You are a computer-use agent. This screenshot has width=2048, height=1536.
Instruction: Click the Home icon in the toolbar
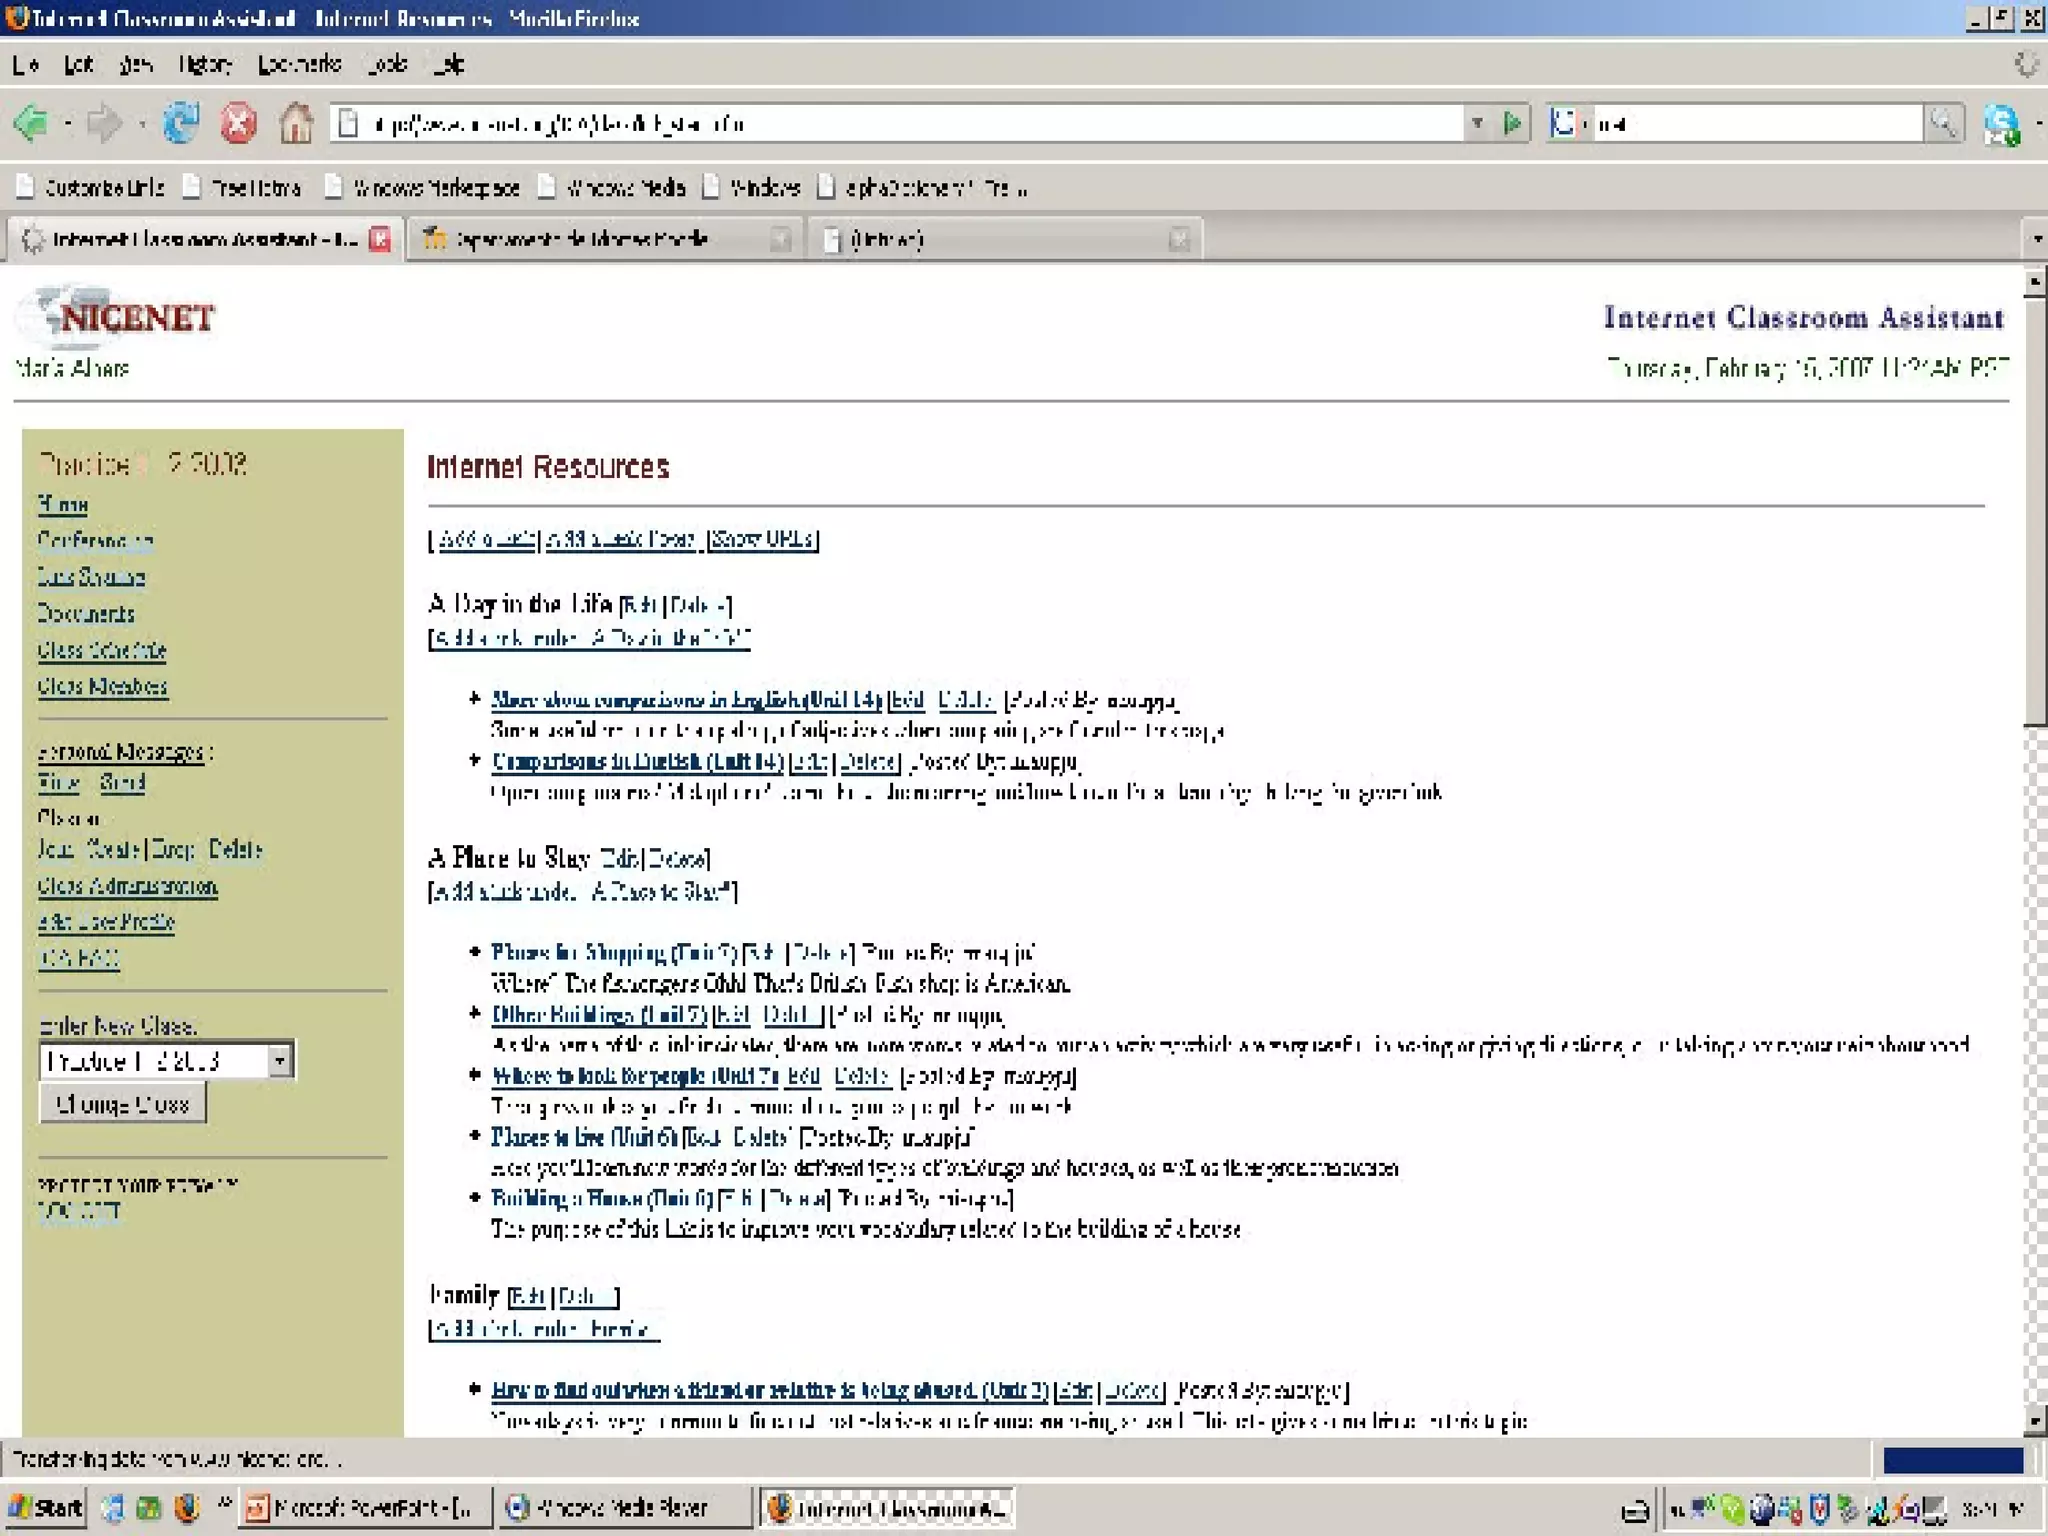tap(296, 124)
